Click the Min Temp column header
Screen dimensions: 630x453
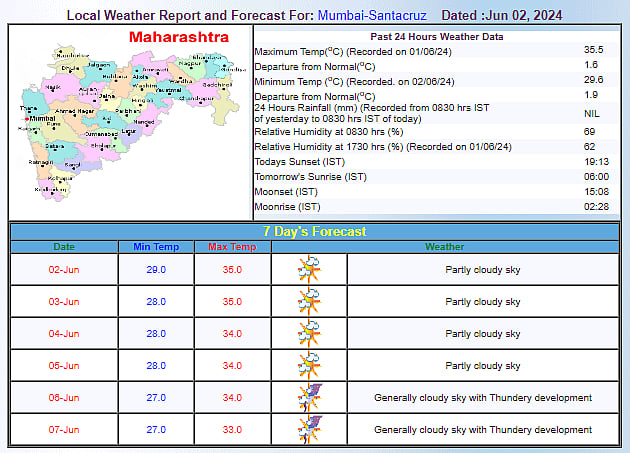click(156, 246)
